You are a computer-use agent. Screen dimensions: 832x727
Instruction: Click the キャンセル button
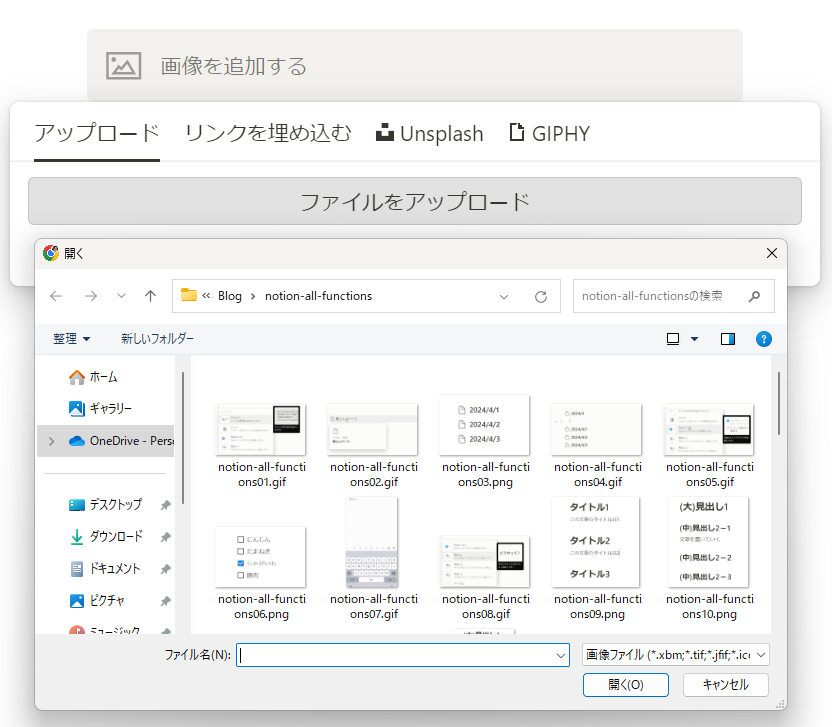tap(725, 685)
